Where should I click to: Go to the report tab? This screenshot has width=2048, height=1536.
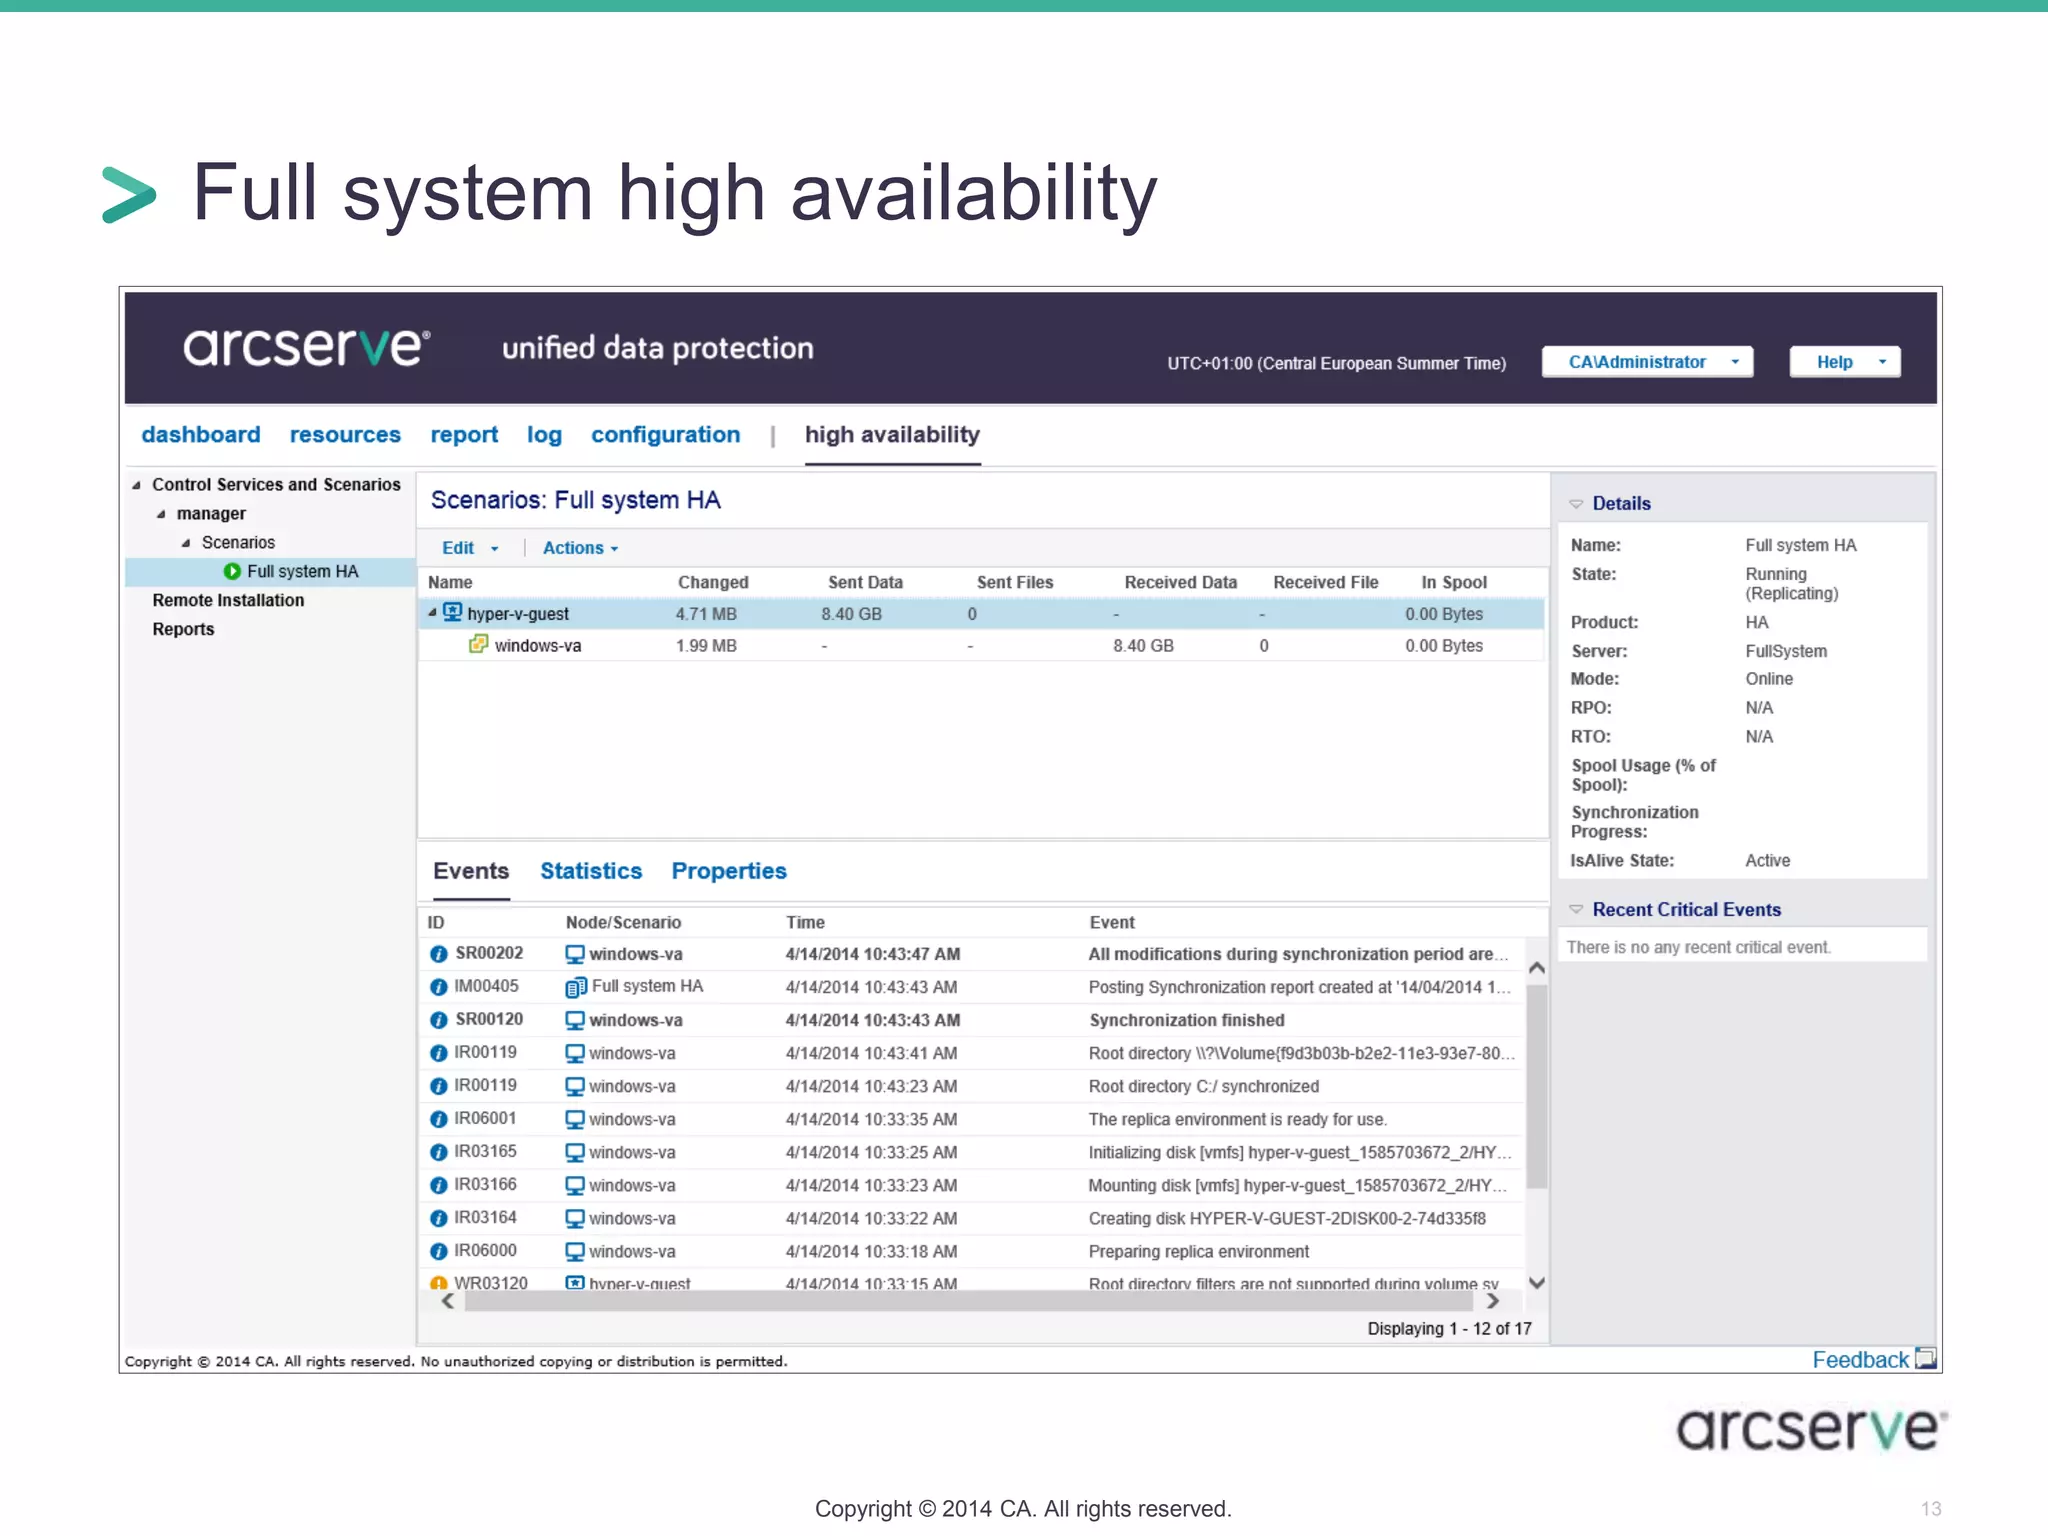tap(464, 434)
